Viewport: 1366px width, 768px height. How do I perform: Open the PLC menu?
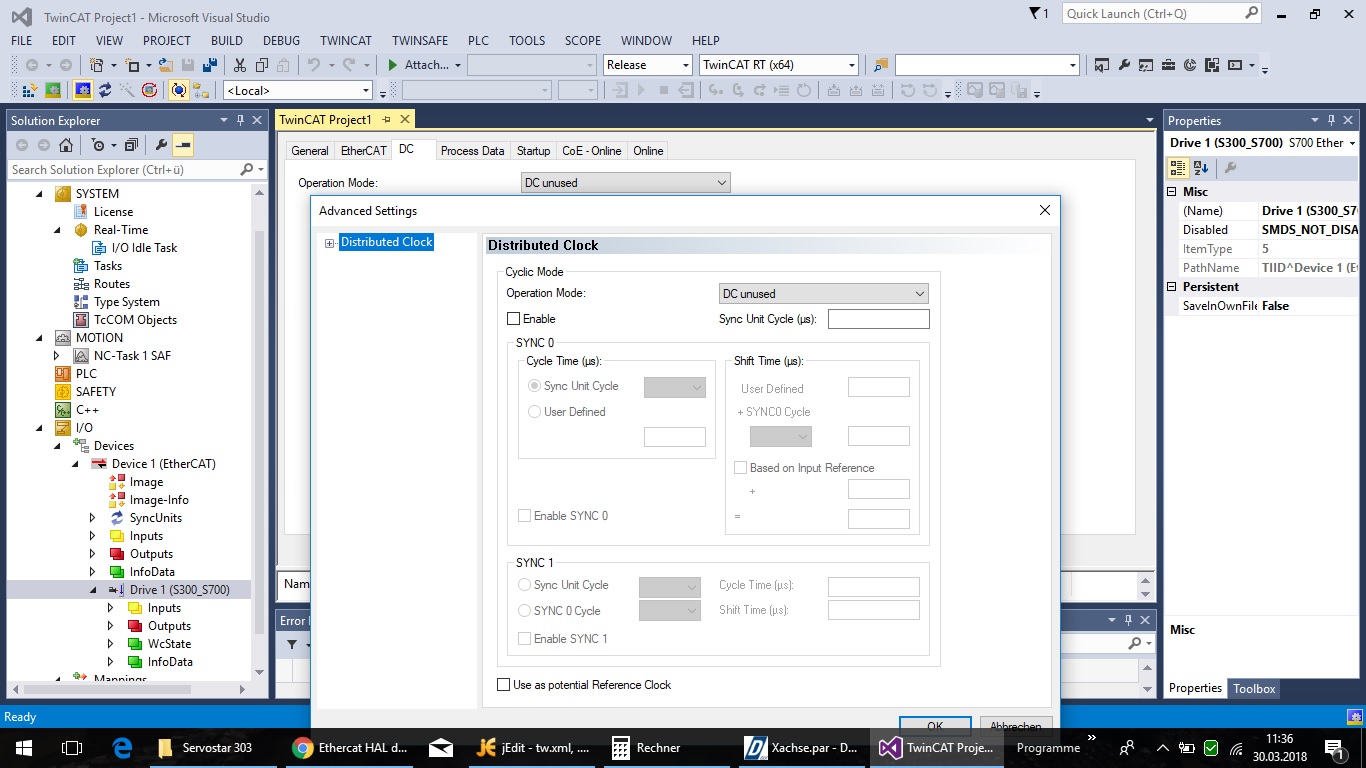tap(478, 41)
